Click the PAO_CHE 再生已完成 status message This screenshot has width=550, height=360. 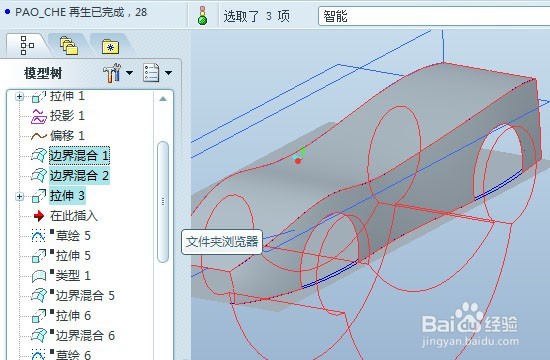(x=81, y=12)
